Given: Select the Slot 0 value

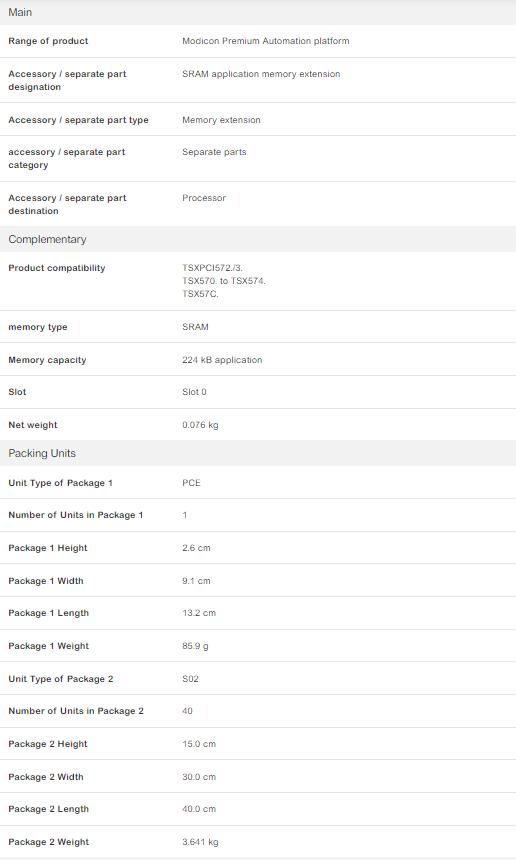Looking at the screenshot, I should click(194, 392).
